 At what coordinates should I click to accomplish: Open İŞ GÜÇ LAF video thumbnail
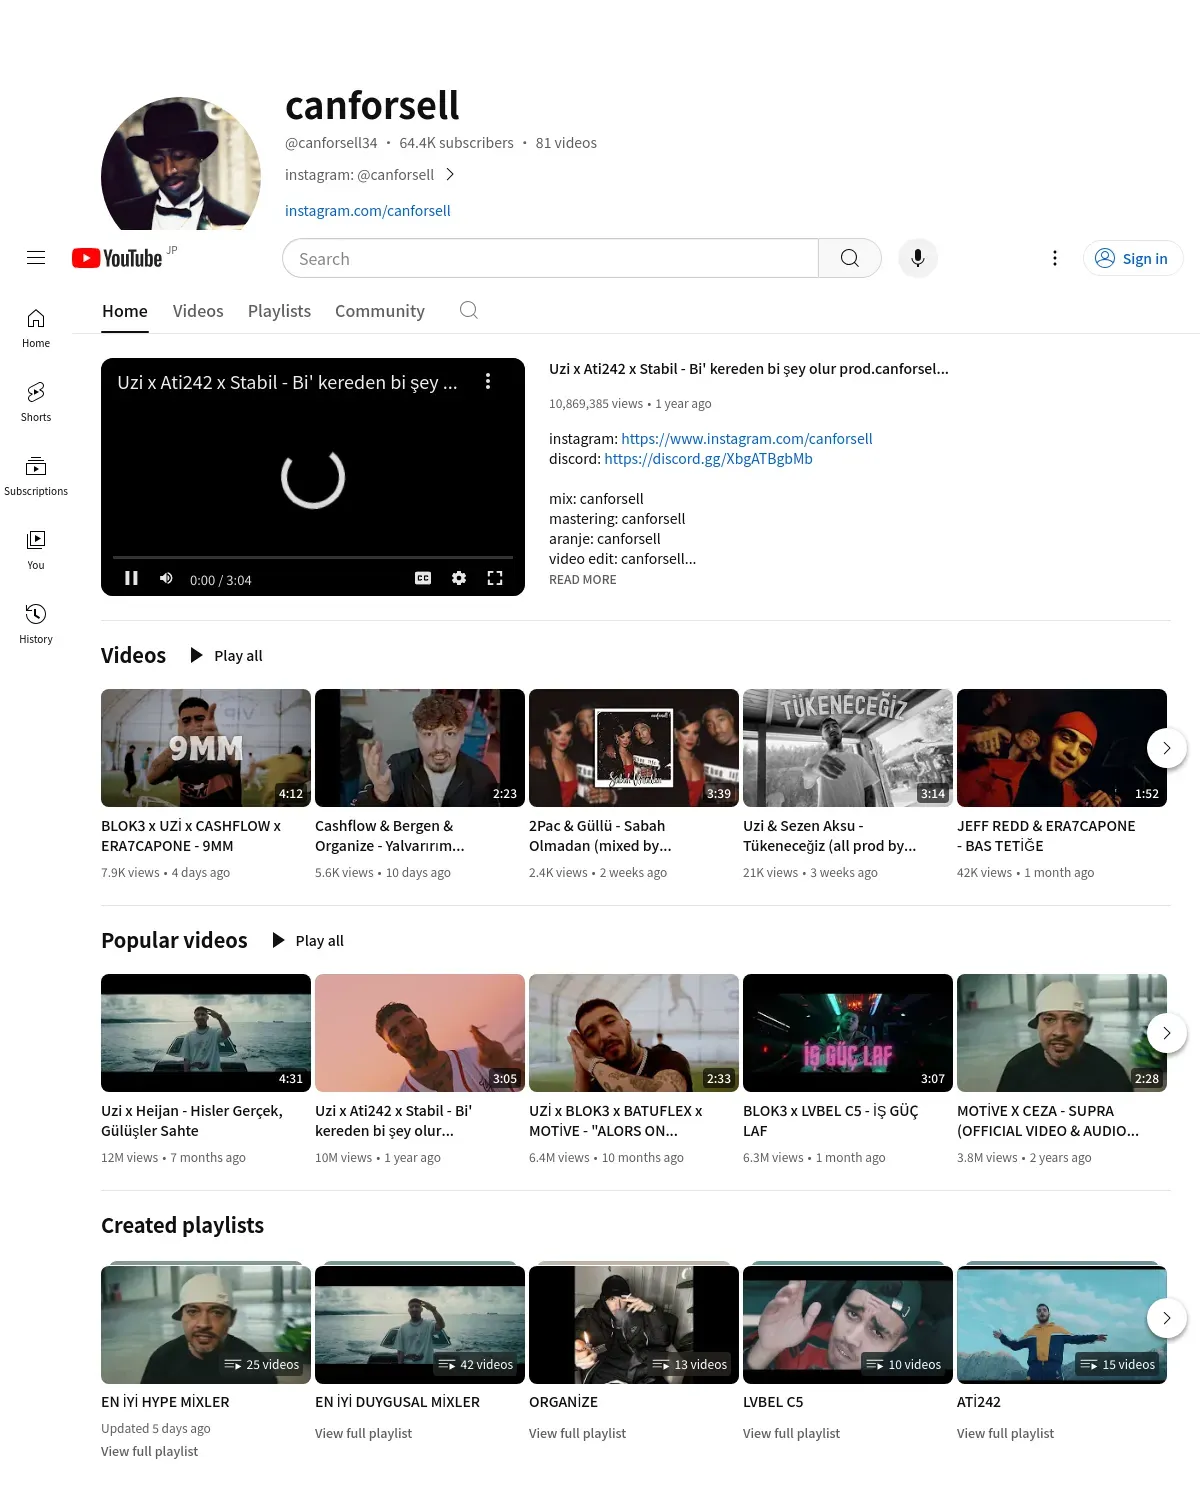pos(848,1033)
